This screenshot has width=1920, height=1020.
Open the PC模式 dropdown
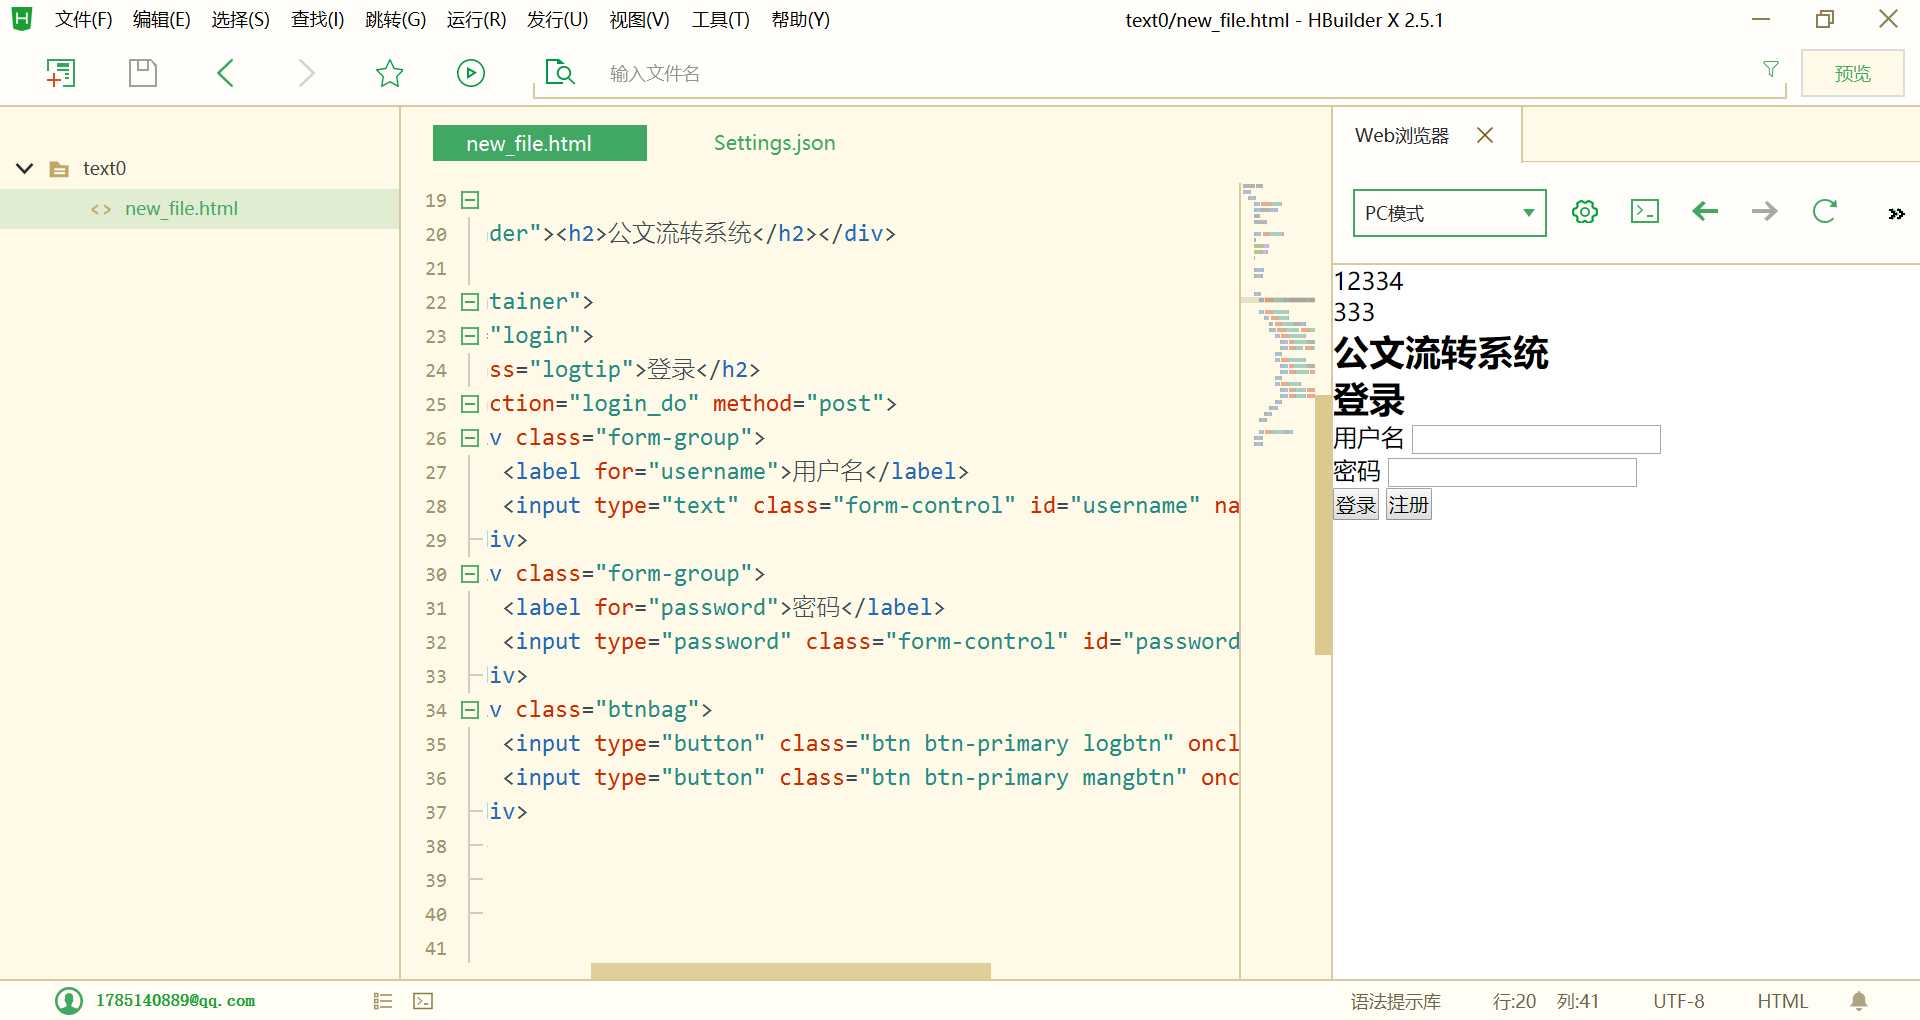pyautogui.click(x=1449, y=213)
